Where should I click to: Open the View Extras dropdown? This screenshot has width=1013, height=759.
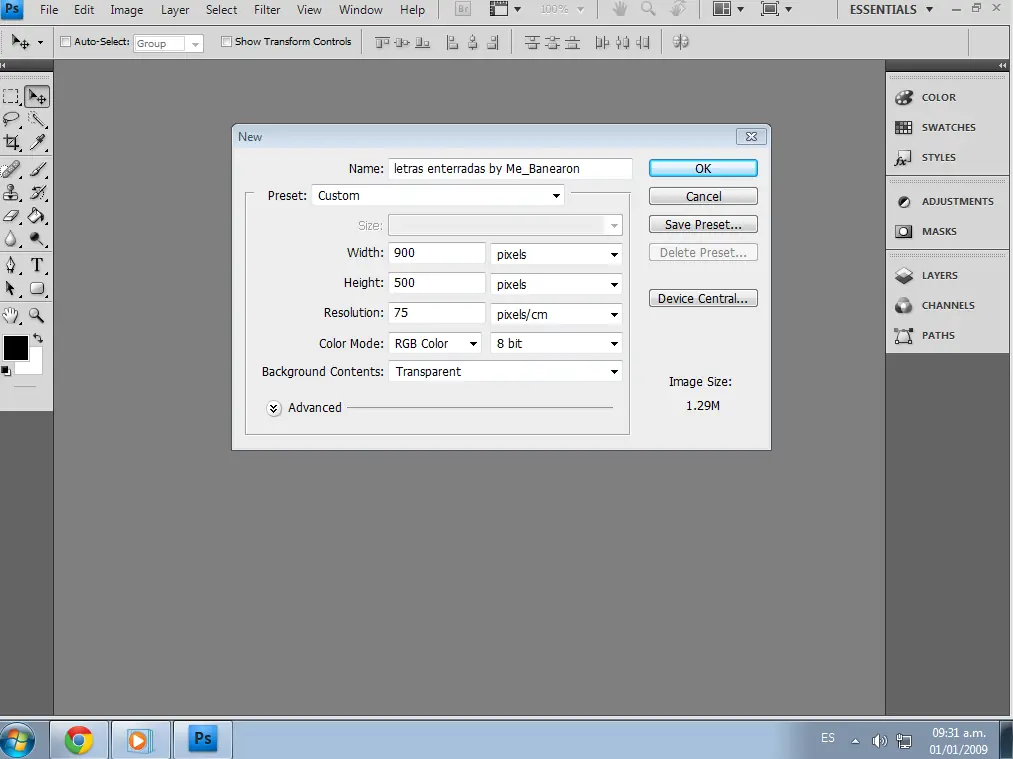click(x=505, y=10)
